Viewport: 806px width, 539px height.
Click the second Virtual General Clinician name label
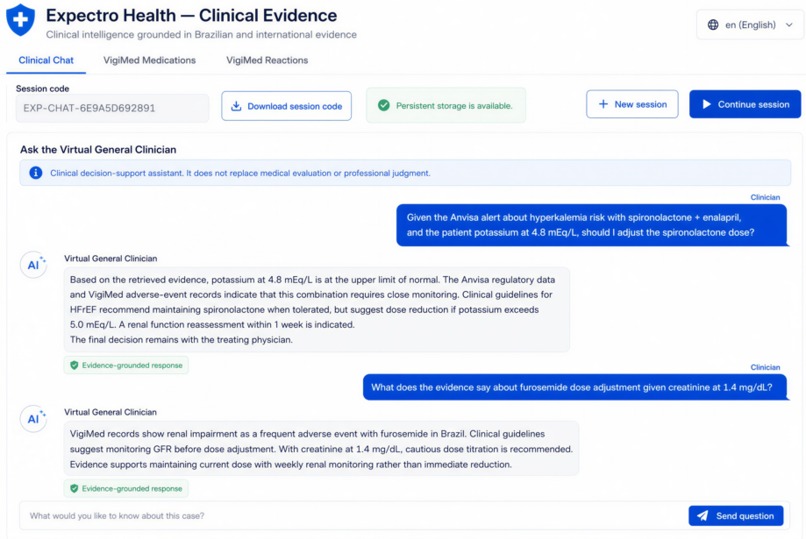click(111, 412)
